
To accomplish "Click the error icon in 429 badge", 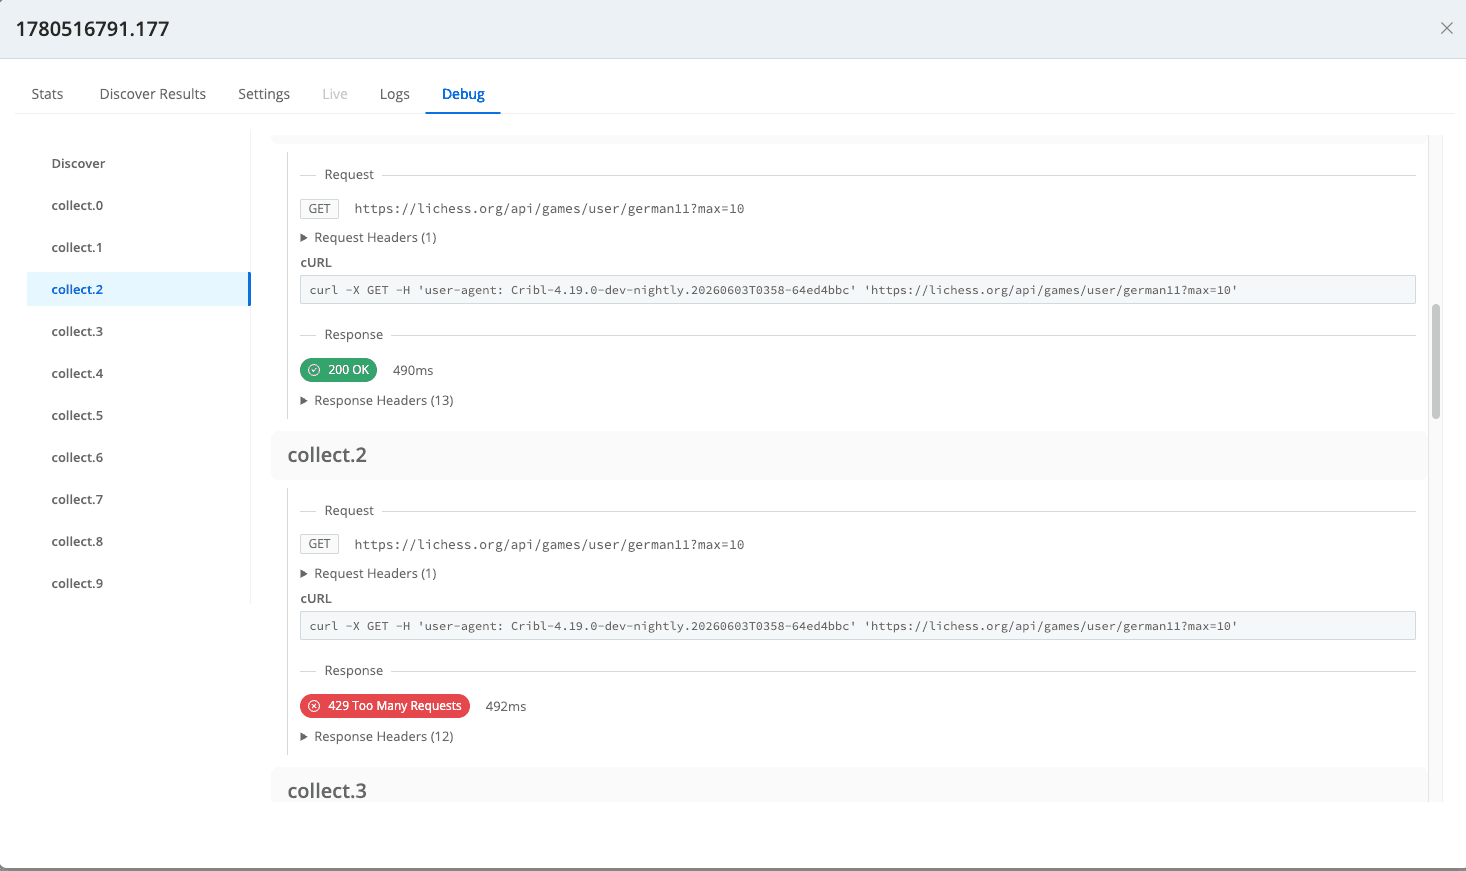I will point(314,706).
